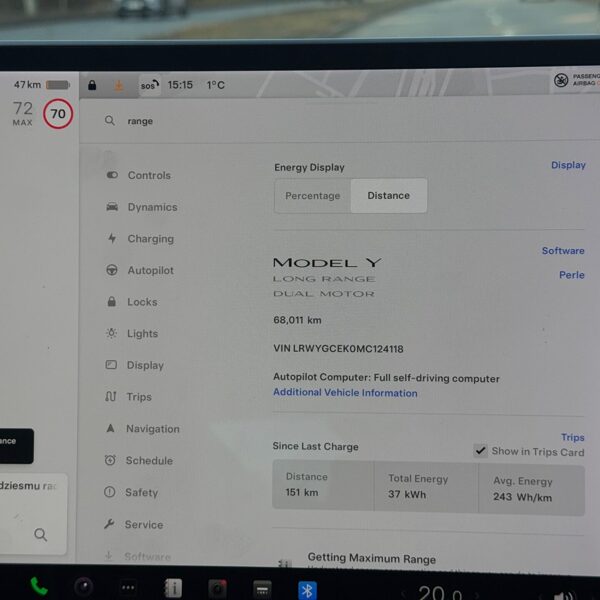600x600 pixels.
Task: Tap the 68,011 km odometer reading
Action: pos(297,320)
